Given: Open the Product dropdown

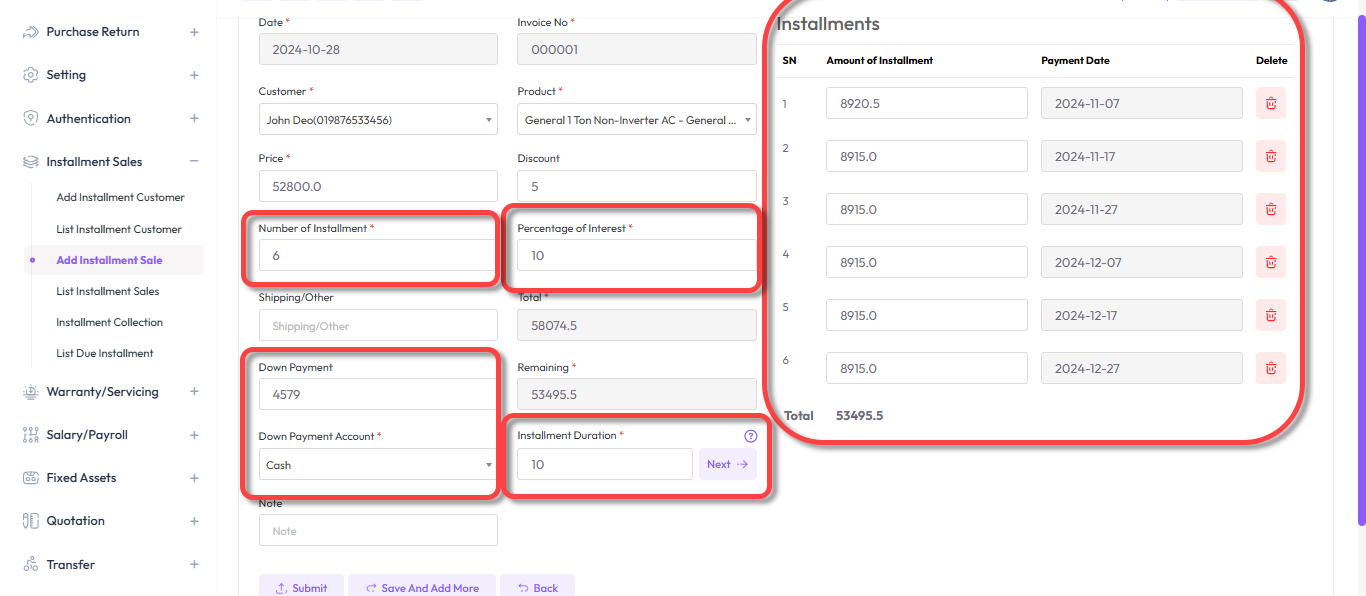Looking at the screenshot, I should pyautogui.click(x=636, y=120).
